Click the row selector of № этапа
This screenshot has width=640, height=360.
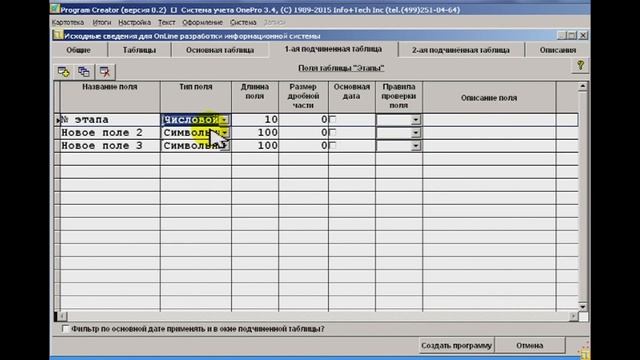click(57, 120)
